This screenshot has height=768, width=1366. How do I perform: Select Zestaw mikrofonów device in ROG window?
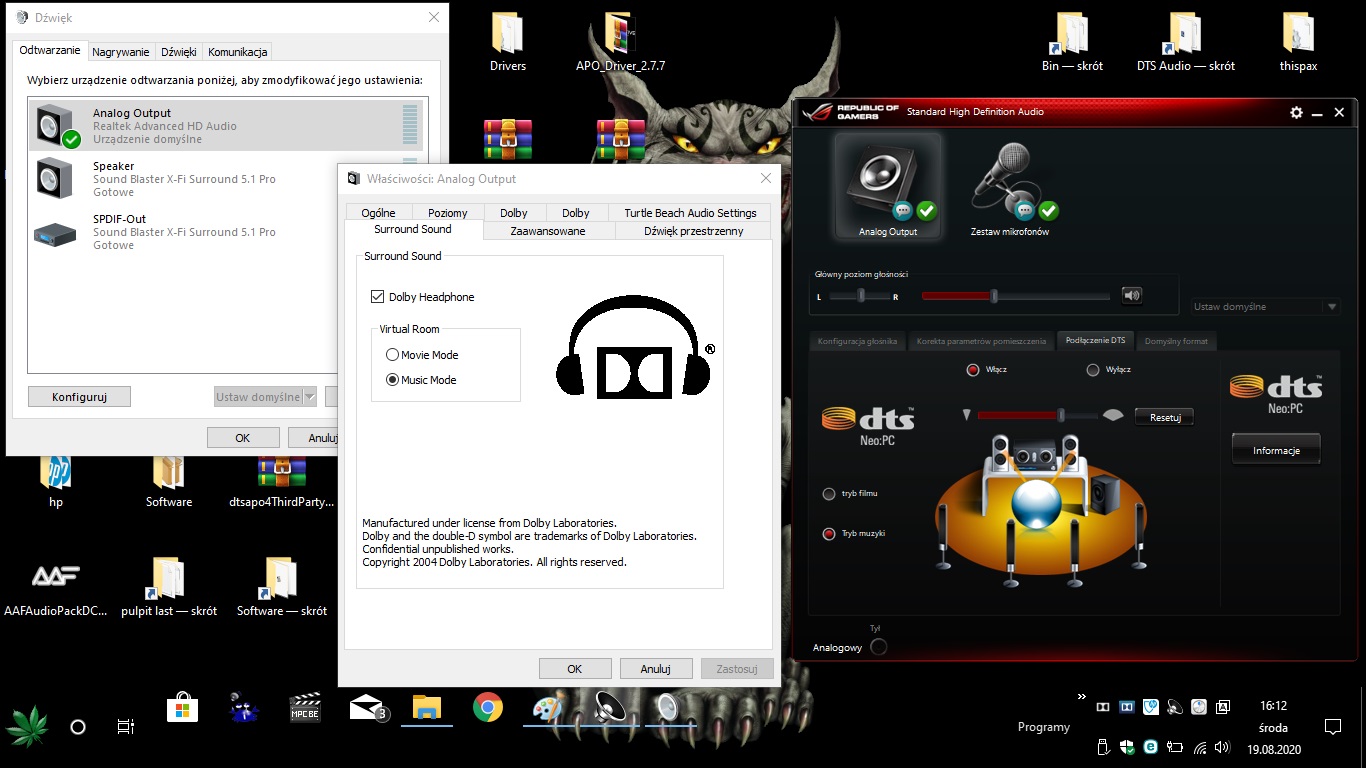pyautogui.click(x=1010, y=187)
